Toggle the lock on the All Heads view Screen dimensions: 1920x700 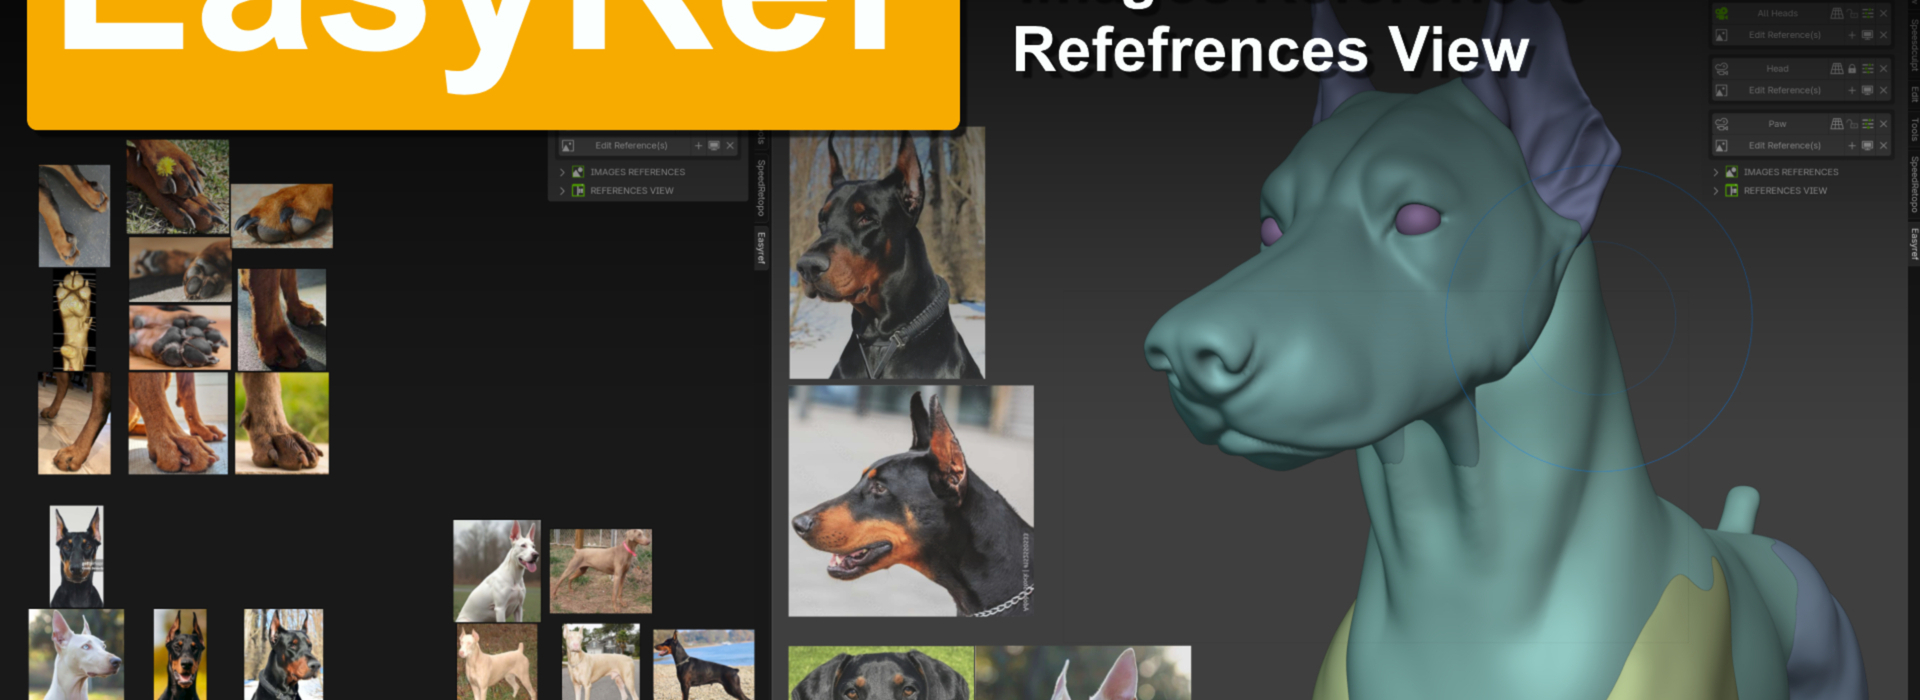1852,13
